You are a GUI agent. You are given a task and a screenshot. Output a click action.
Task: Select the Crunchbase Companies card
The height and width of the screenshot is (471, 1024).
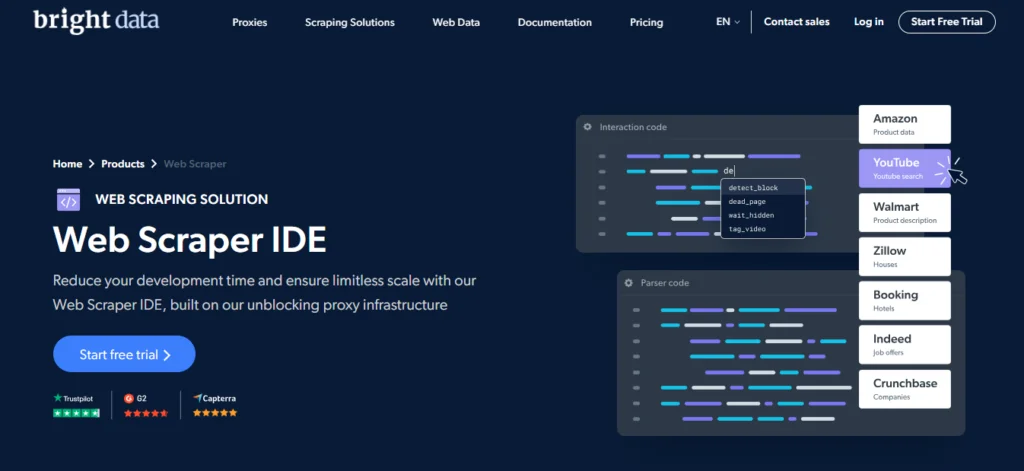click(x=904, y=389)
